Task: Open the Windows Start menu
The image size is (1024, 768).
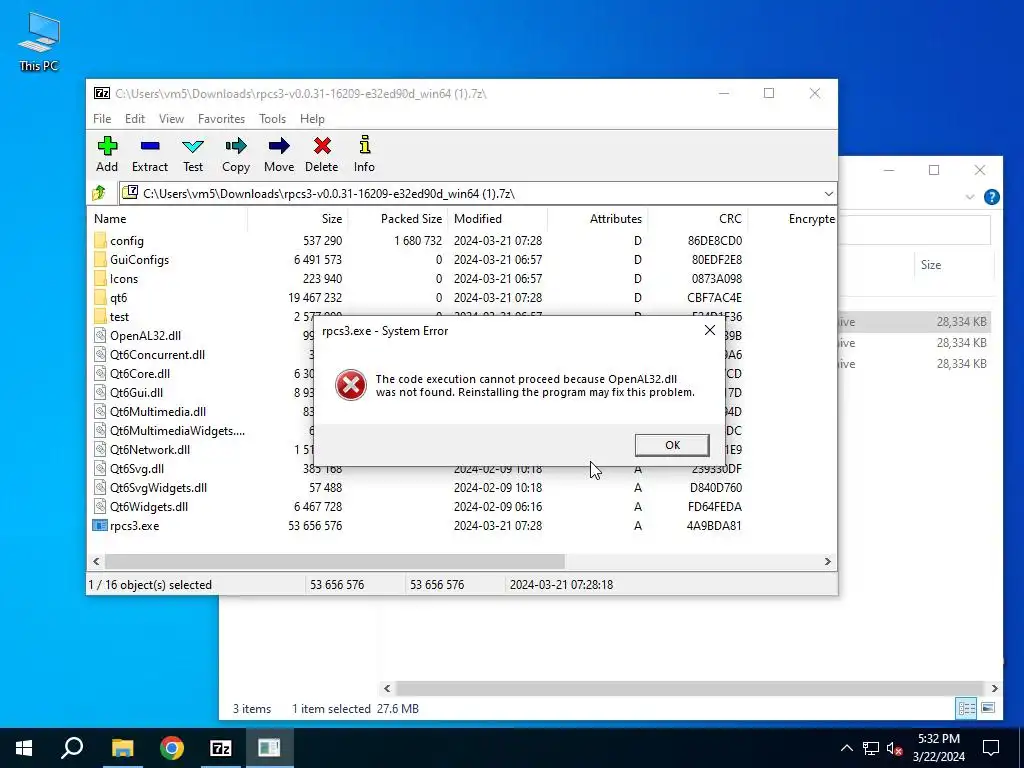Action: coord(24,748)
